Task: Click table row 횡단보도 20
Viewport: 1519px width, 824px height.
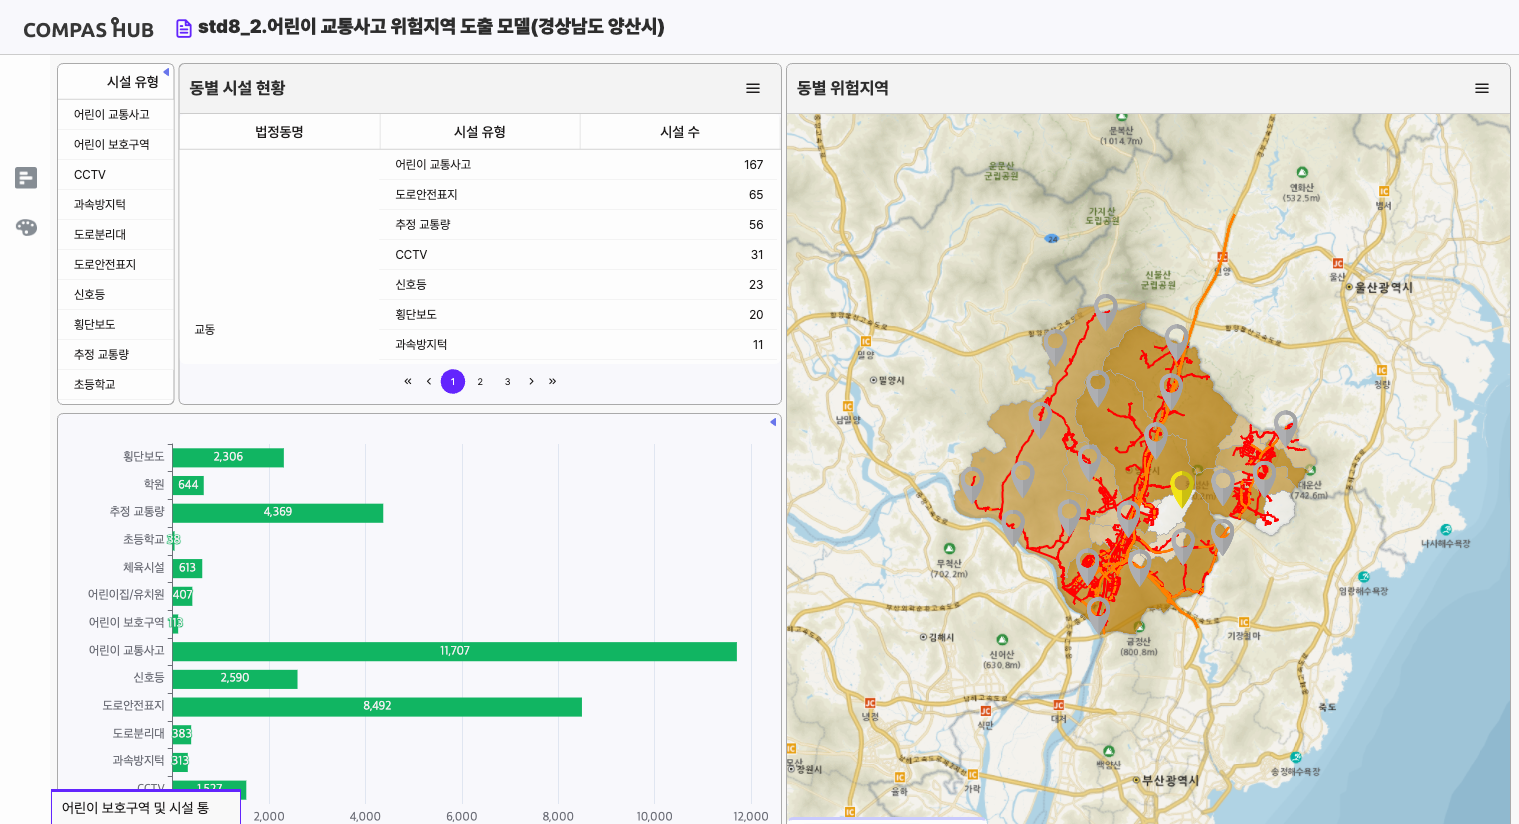Action: point(579,314)
